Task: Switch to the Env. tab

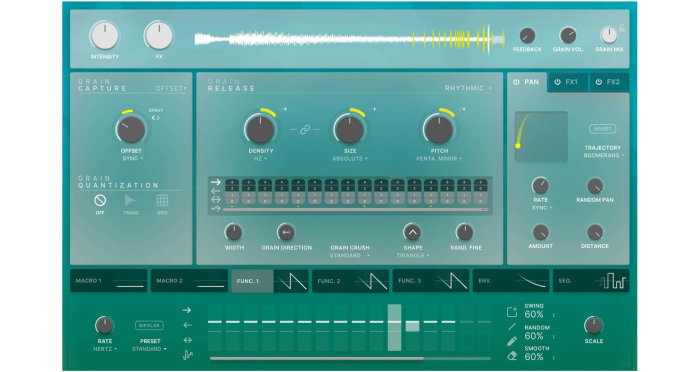Action: (512, 281)
